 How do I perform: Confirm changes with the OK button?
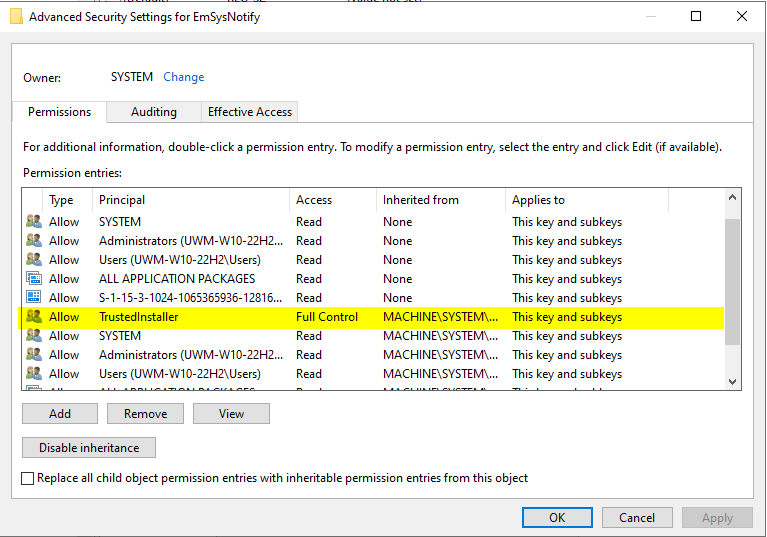(x=556, y=518)
